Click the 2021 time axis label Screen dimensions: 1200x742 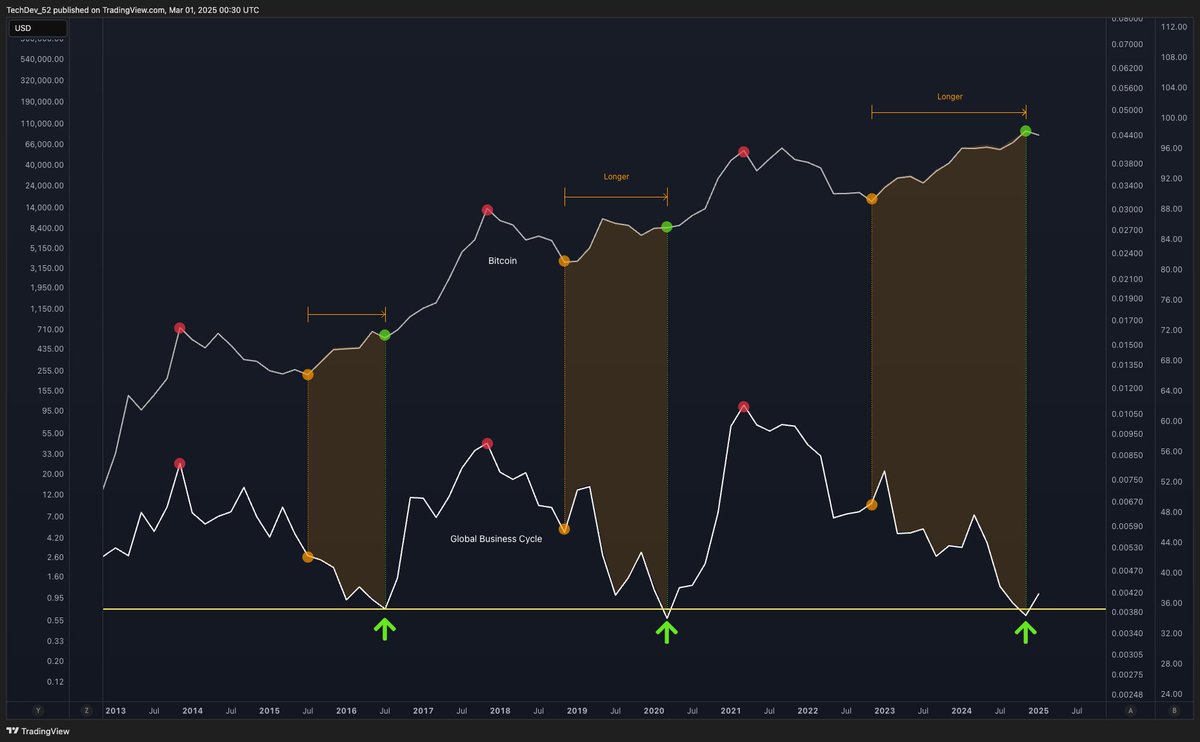coord(731,711)
